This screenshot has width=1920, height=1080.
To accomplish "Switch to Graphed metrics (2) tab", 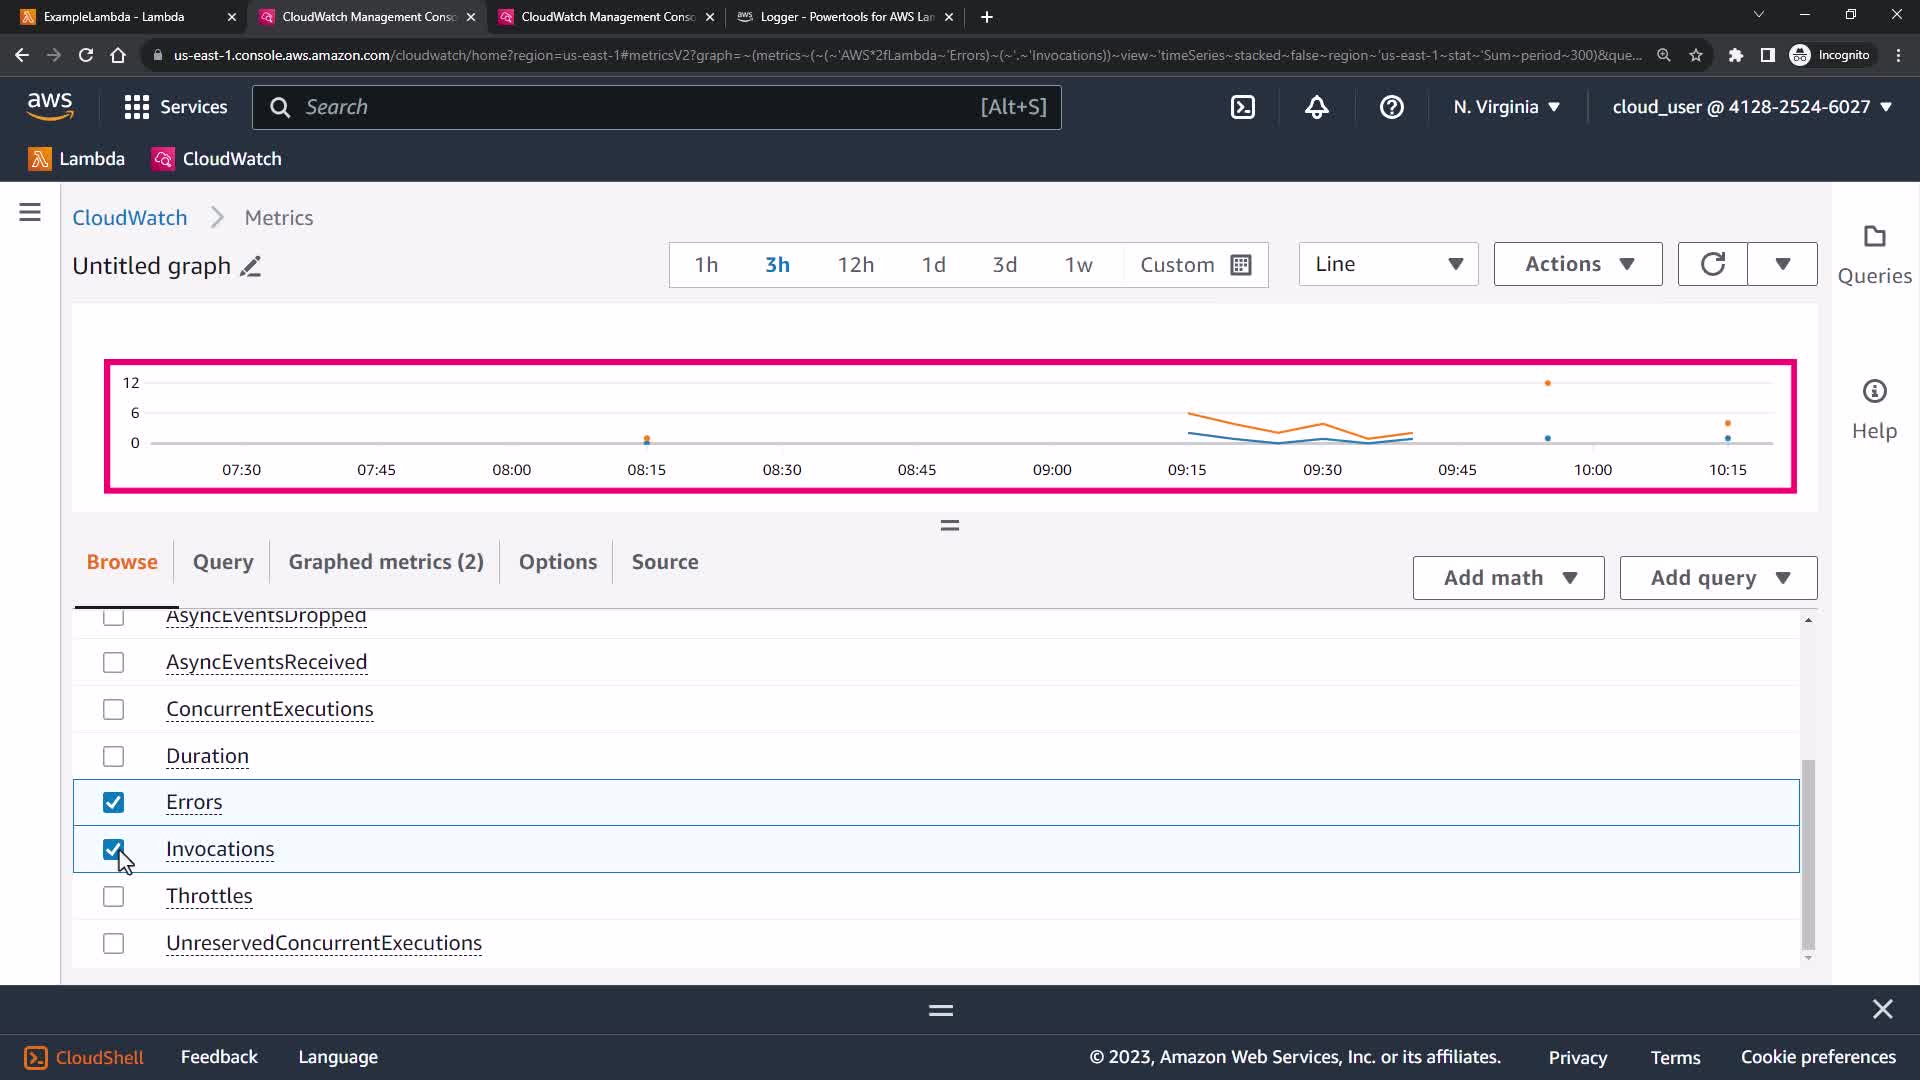I will 386,562.
